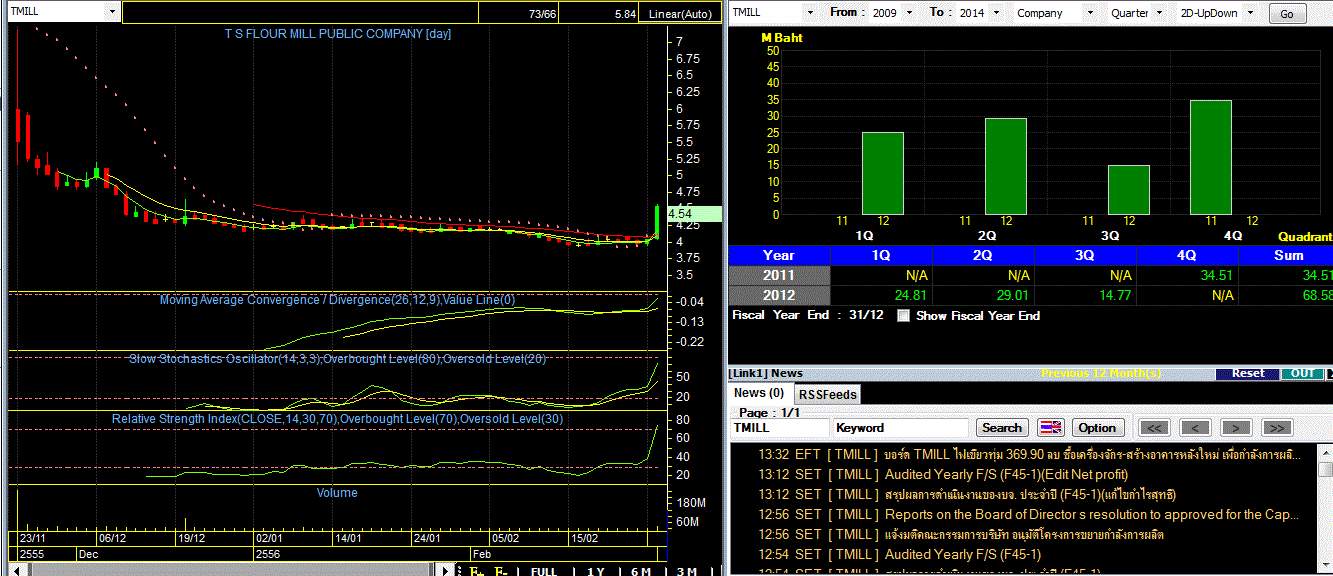Expand the Quarter period dropdown
Image resolution: width=1333 pixels, height=576 pixels.
click(1159, 13)
